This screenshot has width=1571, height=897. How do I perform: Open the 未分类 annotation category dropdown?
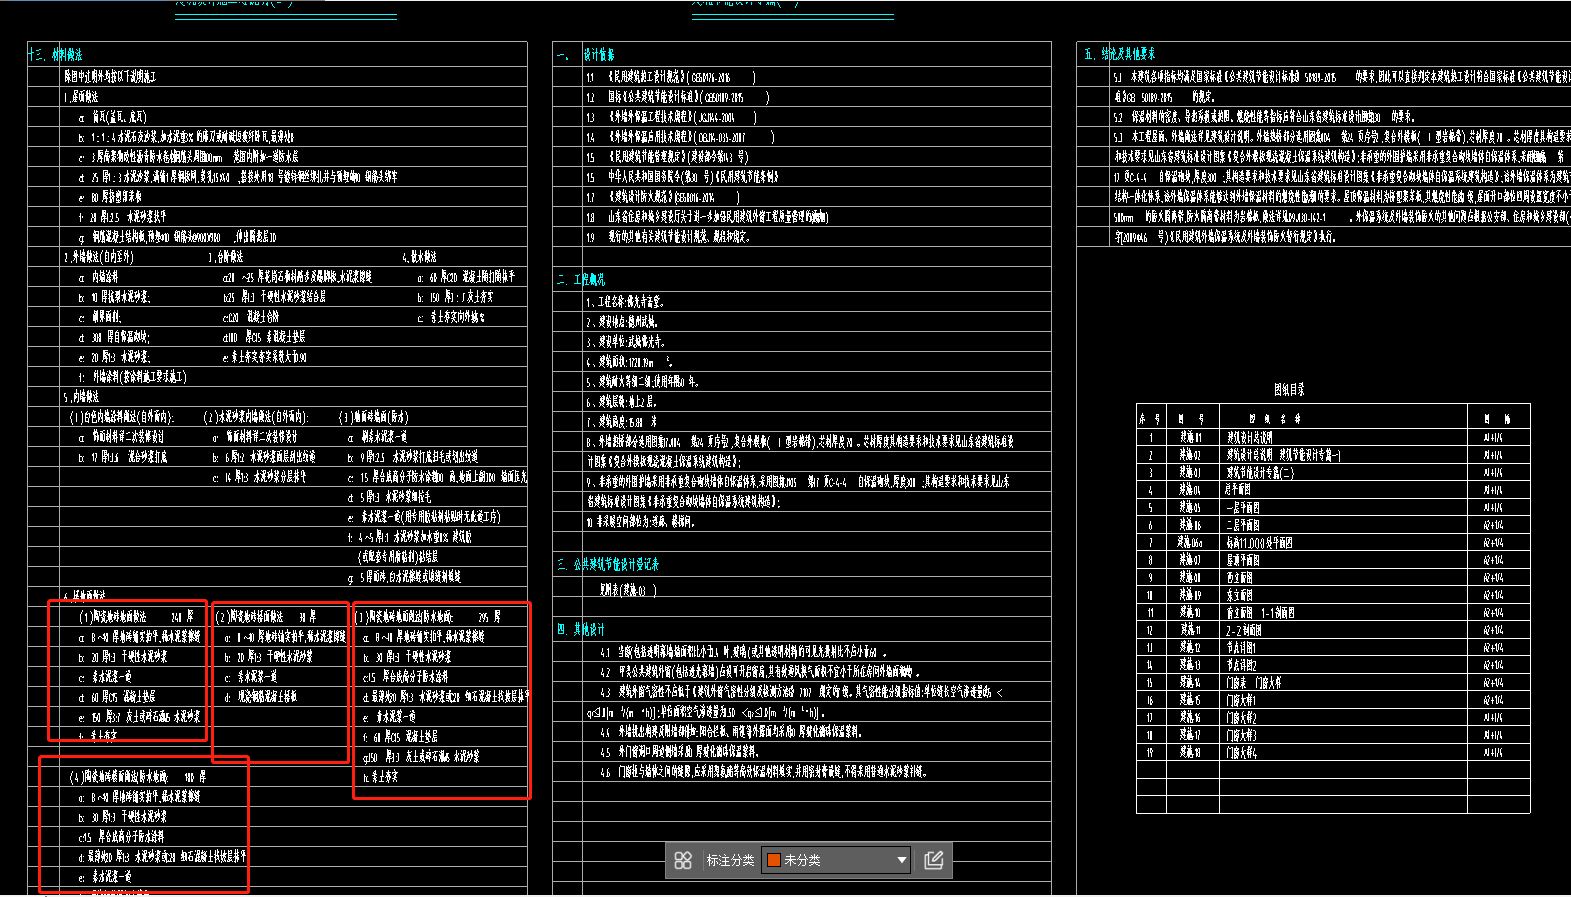[x=836, y=860]
